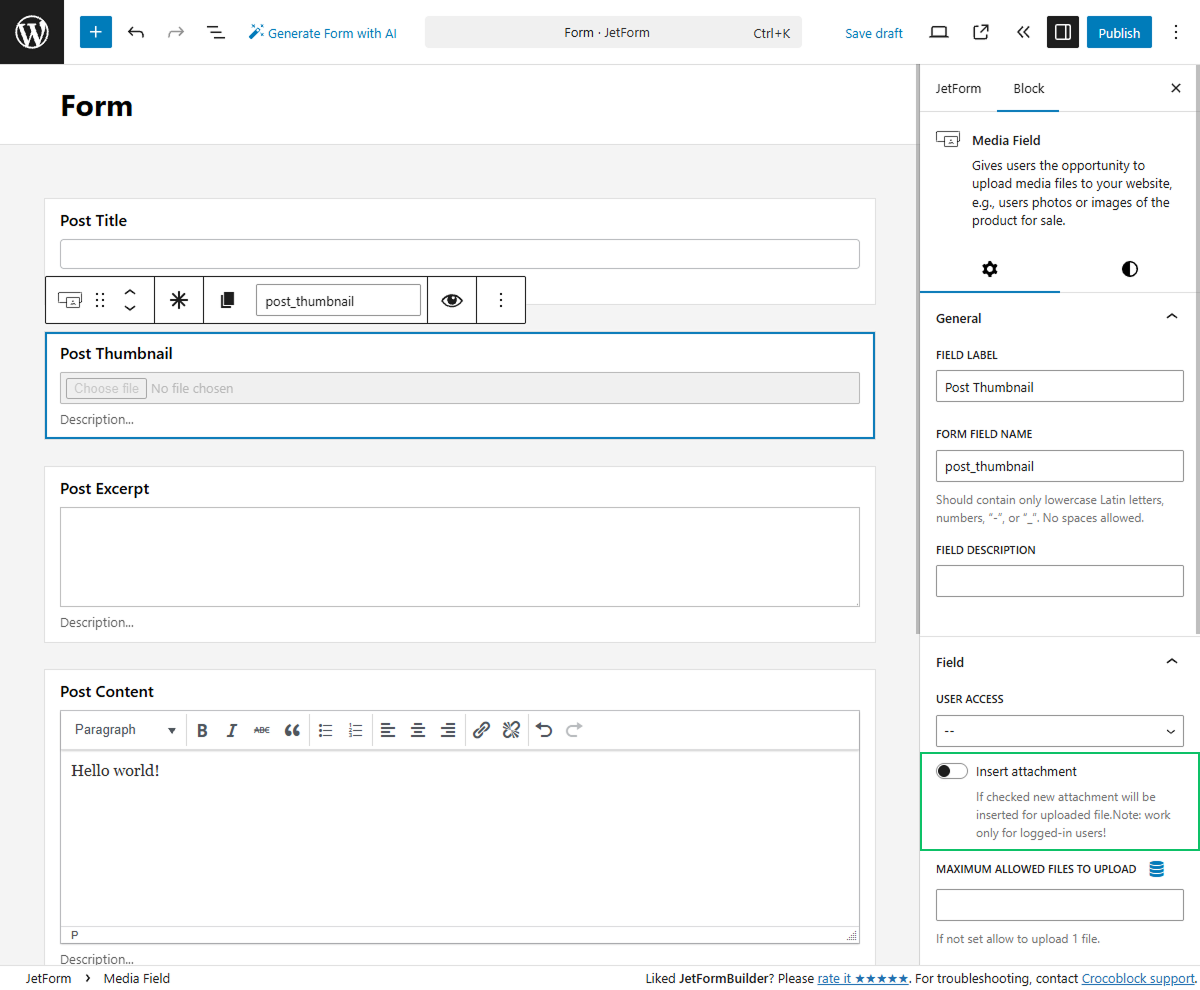The image size is (1200, 990).
Task: Collapse the Field section
Action: tap(1172, 661)
